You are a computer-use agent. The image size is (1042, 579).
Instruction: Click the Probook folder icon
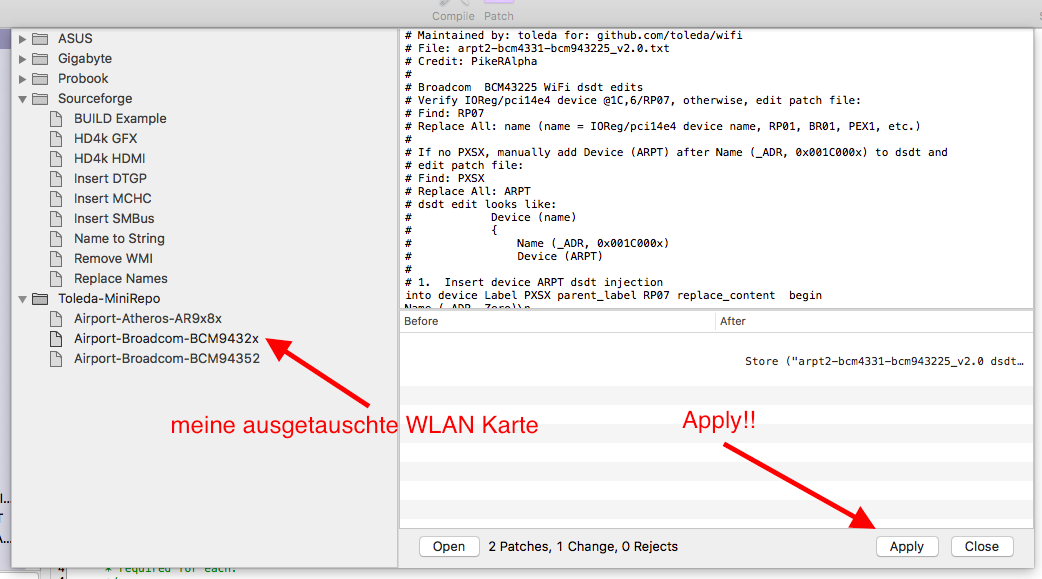click(x=41, y=78)
